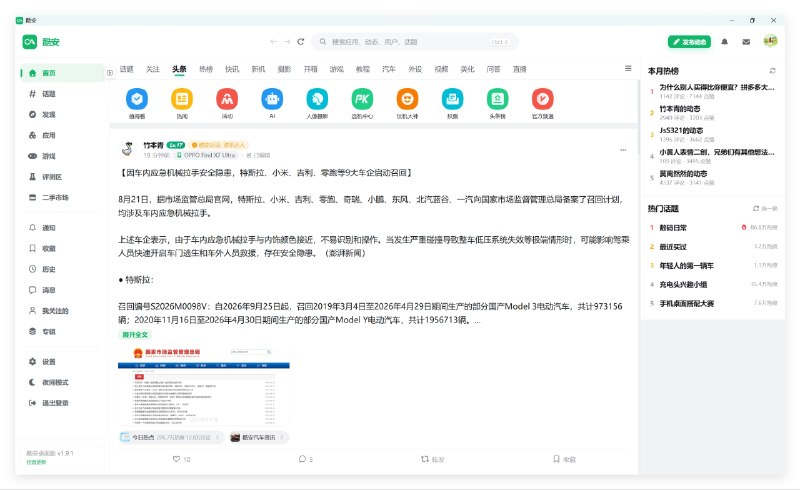Open the 应用 apps sidebar item

click(61, 135)
